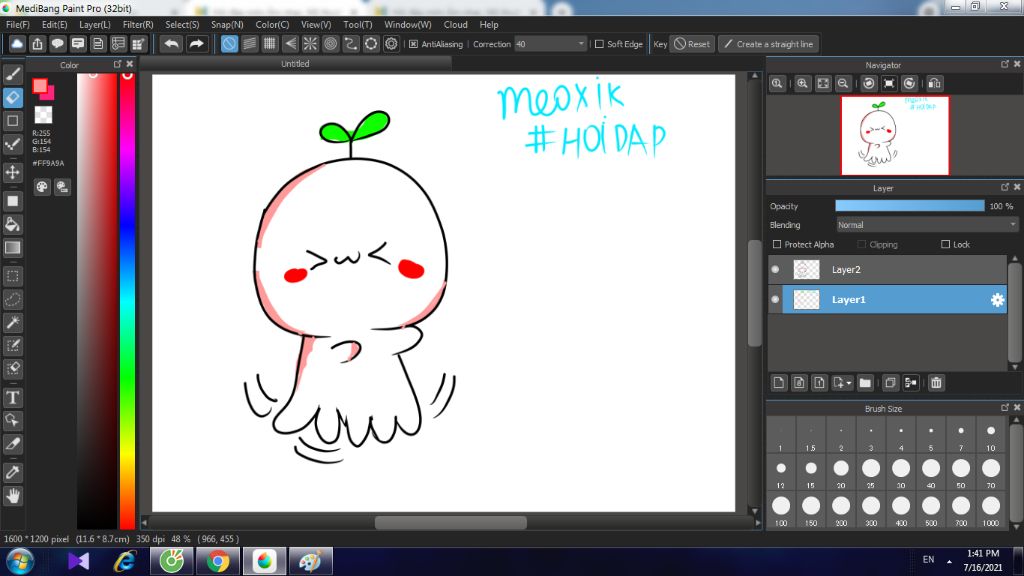The height and width of the screenshot is (576, 1024).
Task: Select the Hand pan tool
Action: [x=13, y=495]
